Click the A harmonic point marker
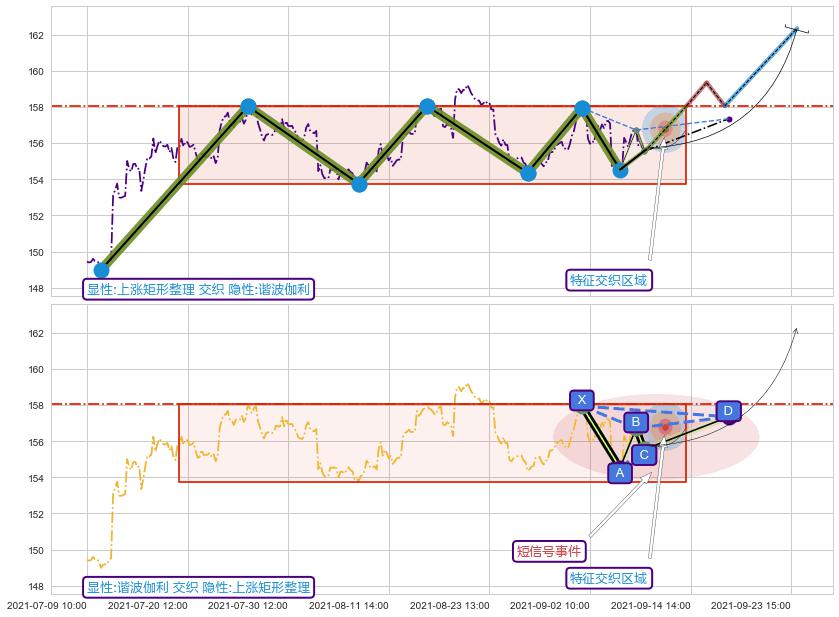 [619, 473]
